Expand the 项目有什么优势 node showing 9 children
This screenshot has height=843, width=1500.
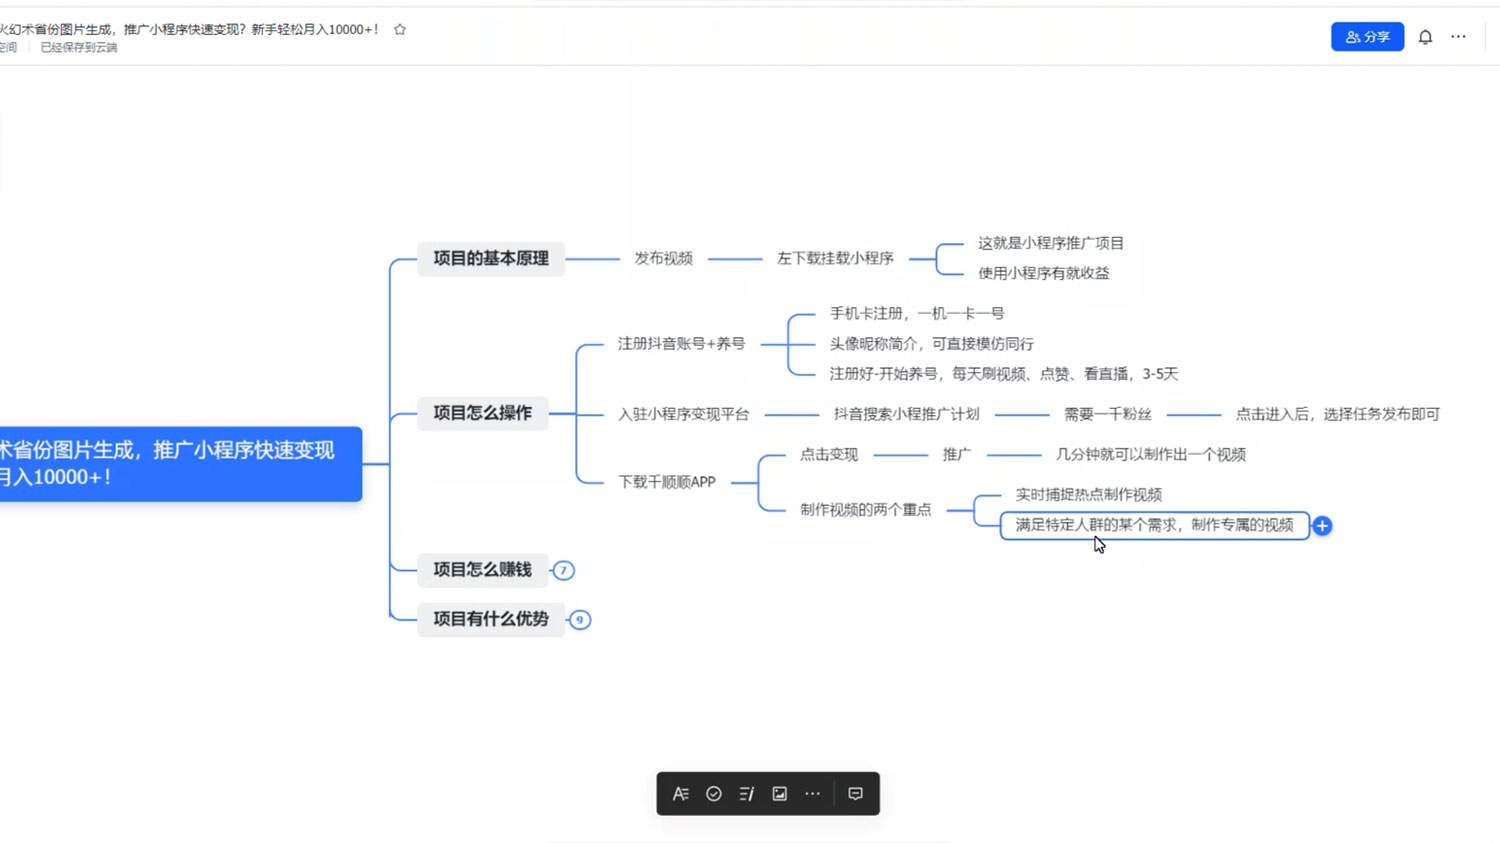pos(580,619)
